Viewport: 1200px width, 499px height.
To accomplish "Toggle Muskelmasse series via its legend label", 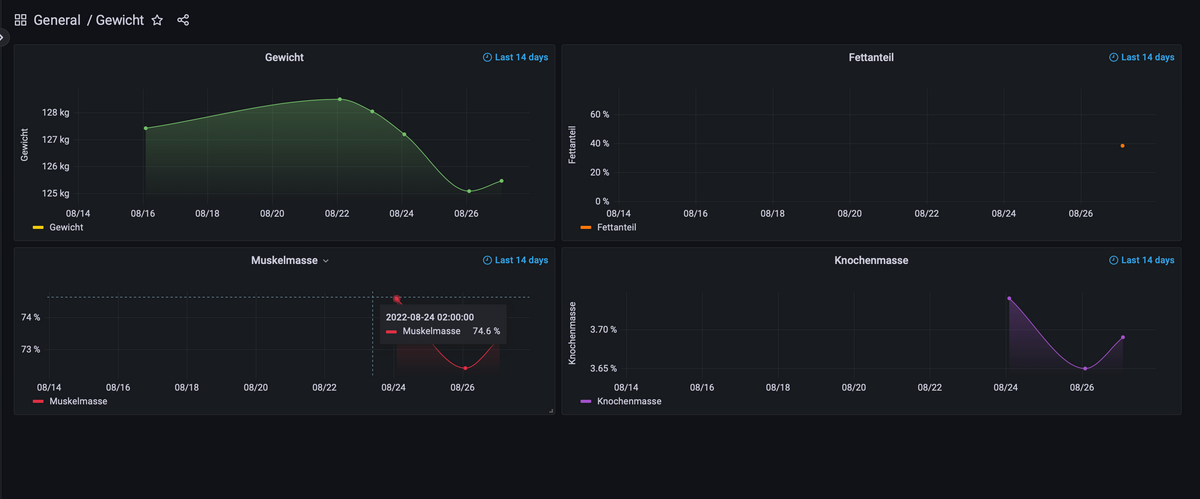I will (x=78, y=401).
